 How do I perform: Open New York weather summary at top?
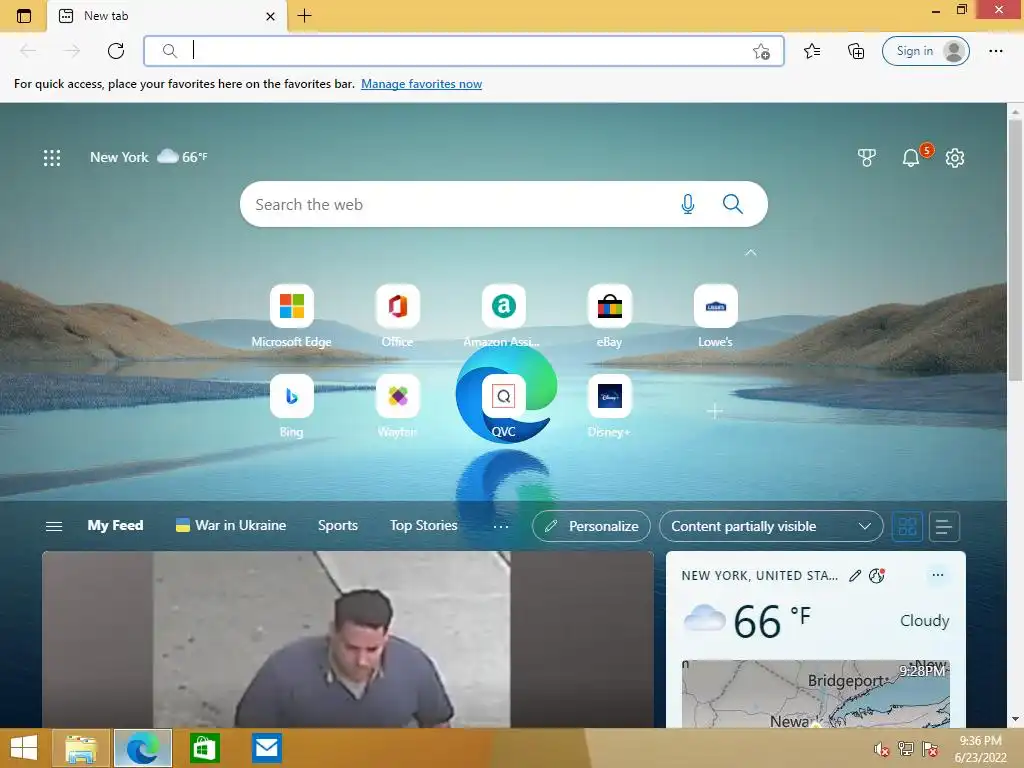[x=148, y=157]
